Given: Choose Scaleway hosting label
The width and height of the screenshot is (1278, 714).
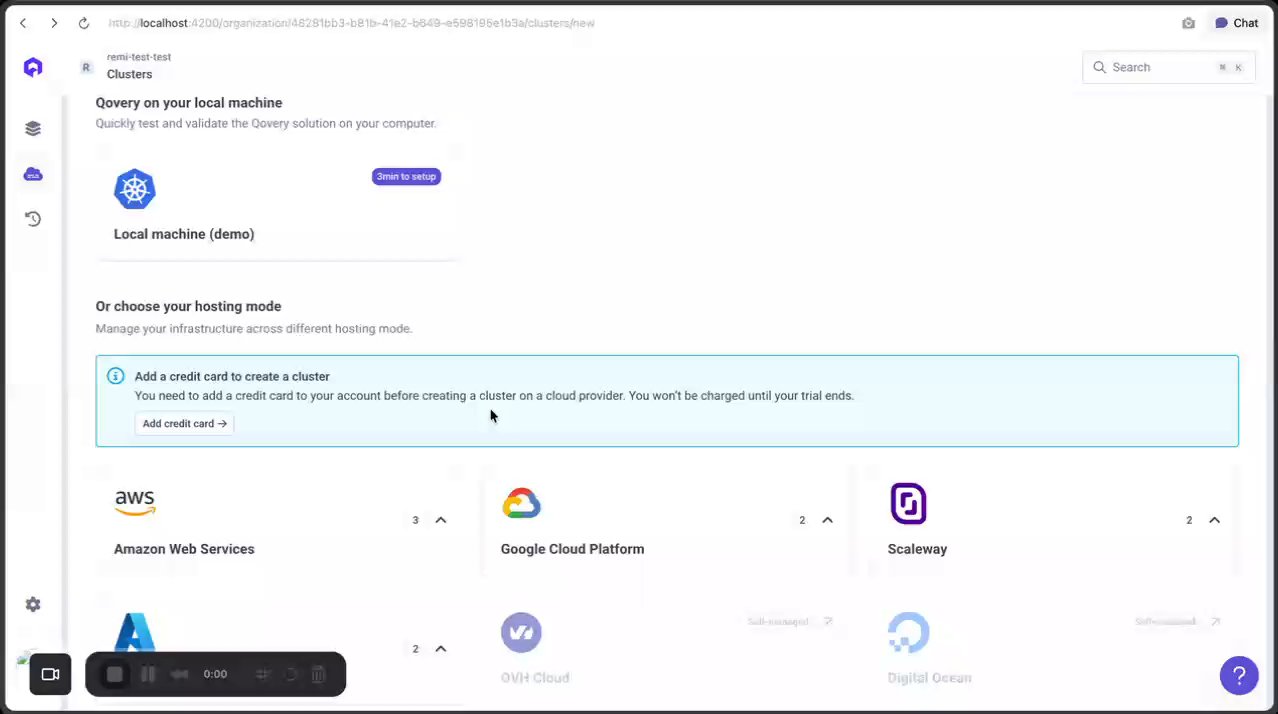Looking at the screenshot, I should [x=917, y=549].
